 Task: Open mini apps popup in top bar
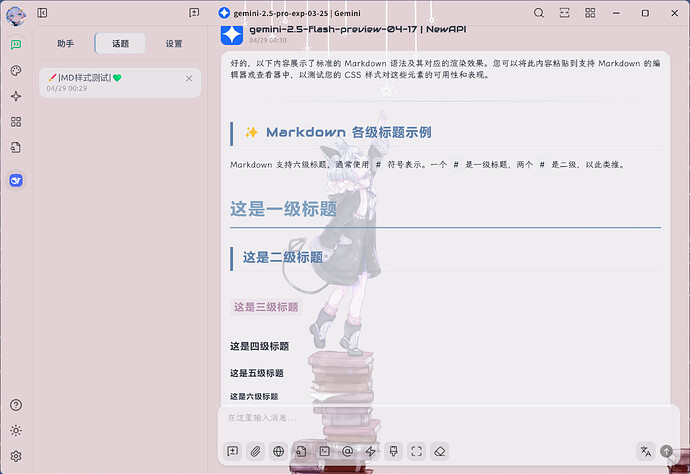[x=590, y=13]
